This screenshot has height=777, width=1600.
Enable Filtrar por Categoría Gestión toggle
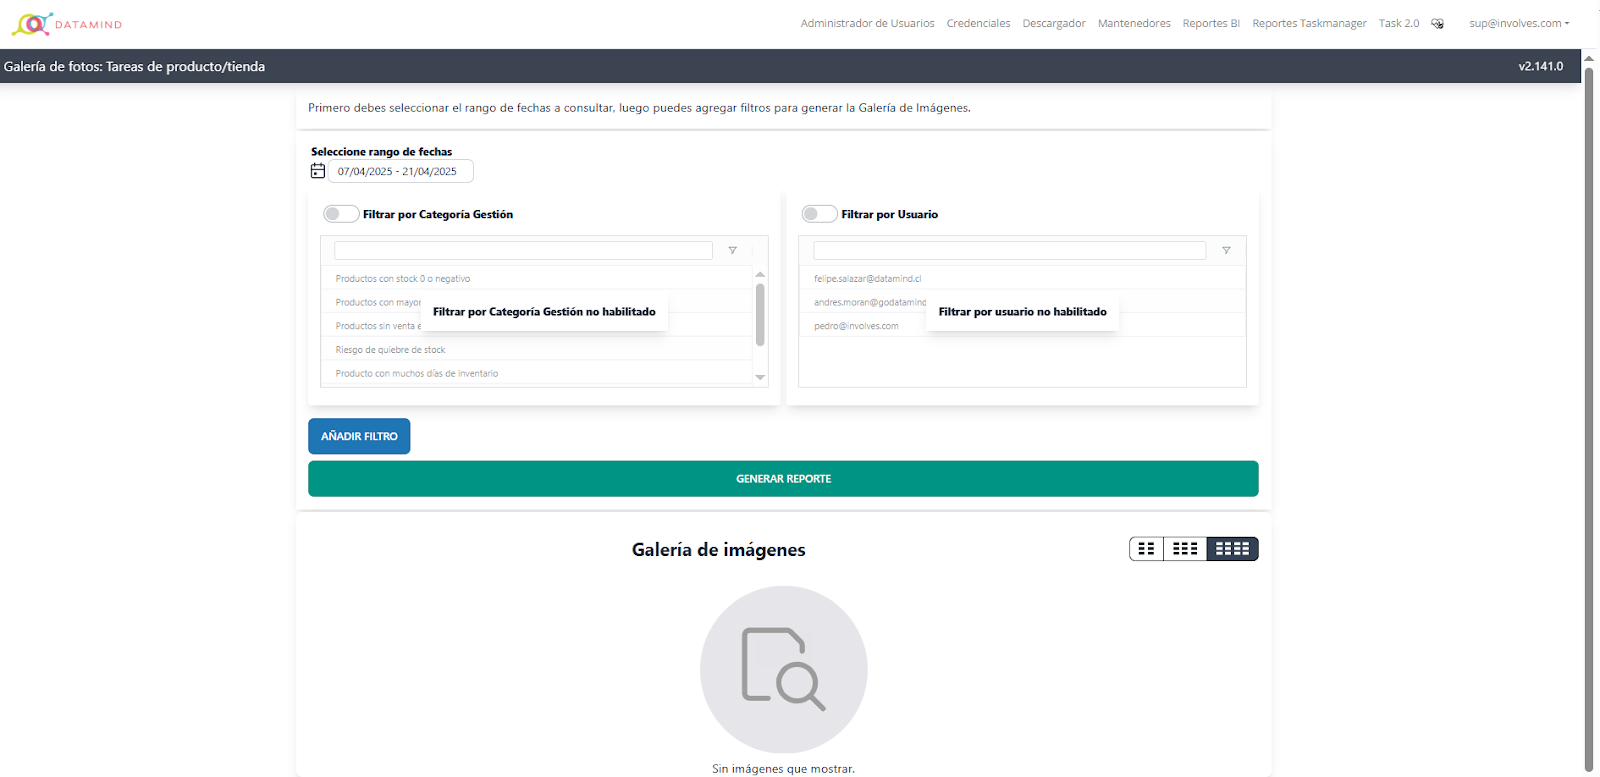coord(341,214)
